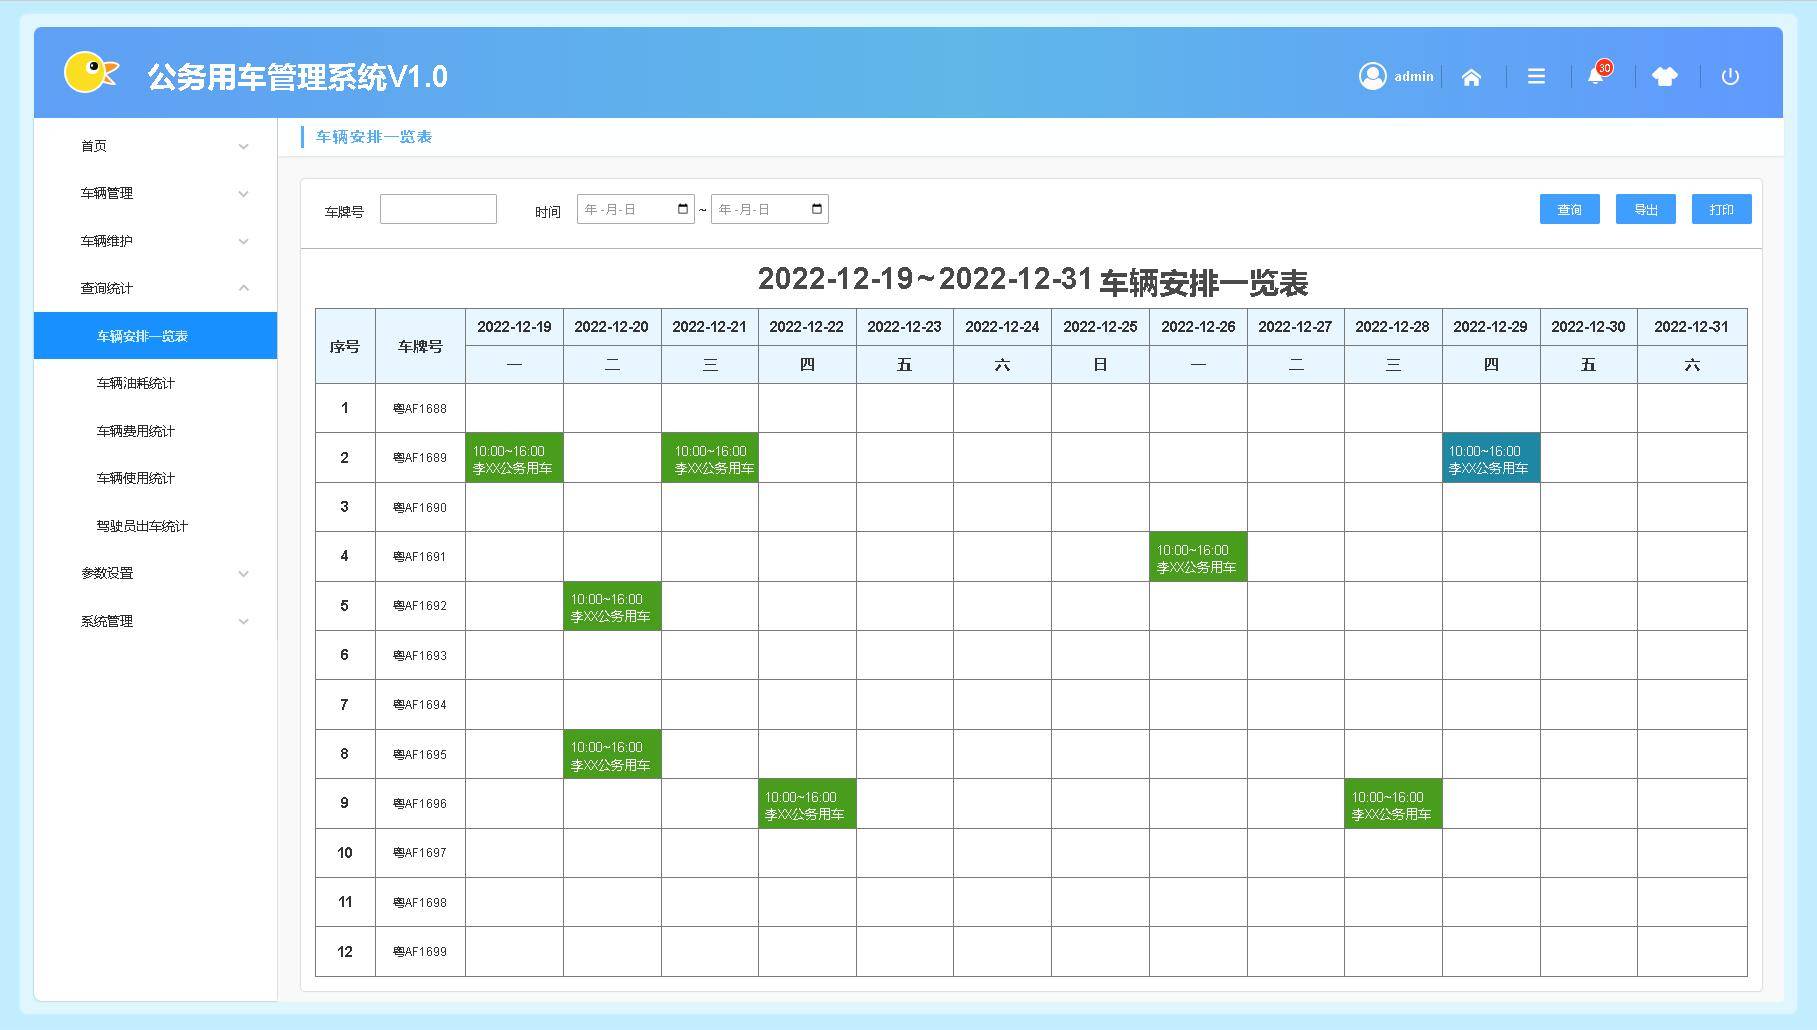Open 车辆费用统计 in the sidebar
1817x1030 pixels.
click(136, 431)
